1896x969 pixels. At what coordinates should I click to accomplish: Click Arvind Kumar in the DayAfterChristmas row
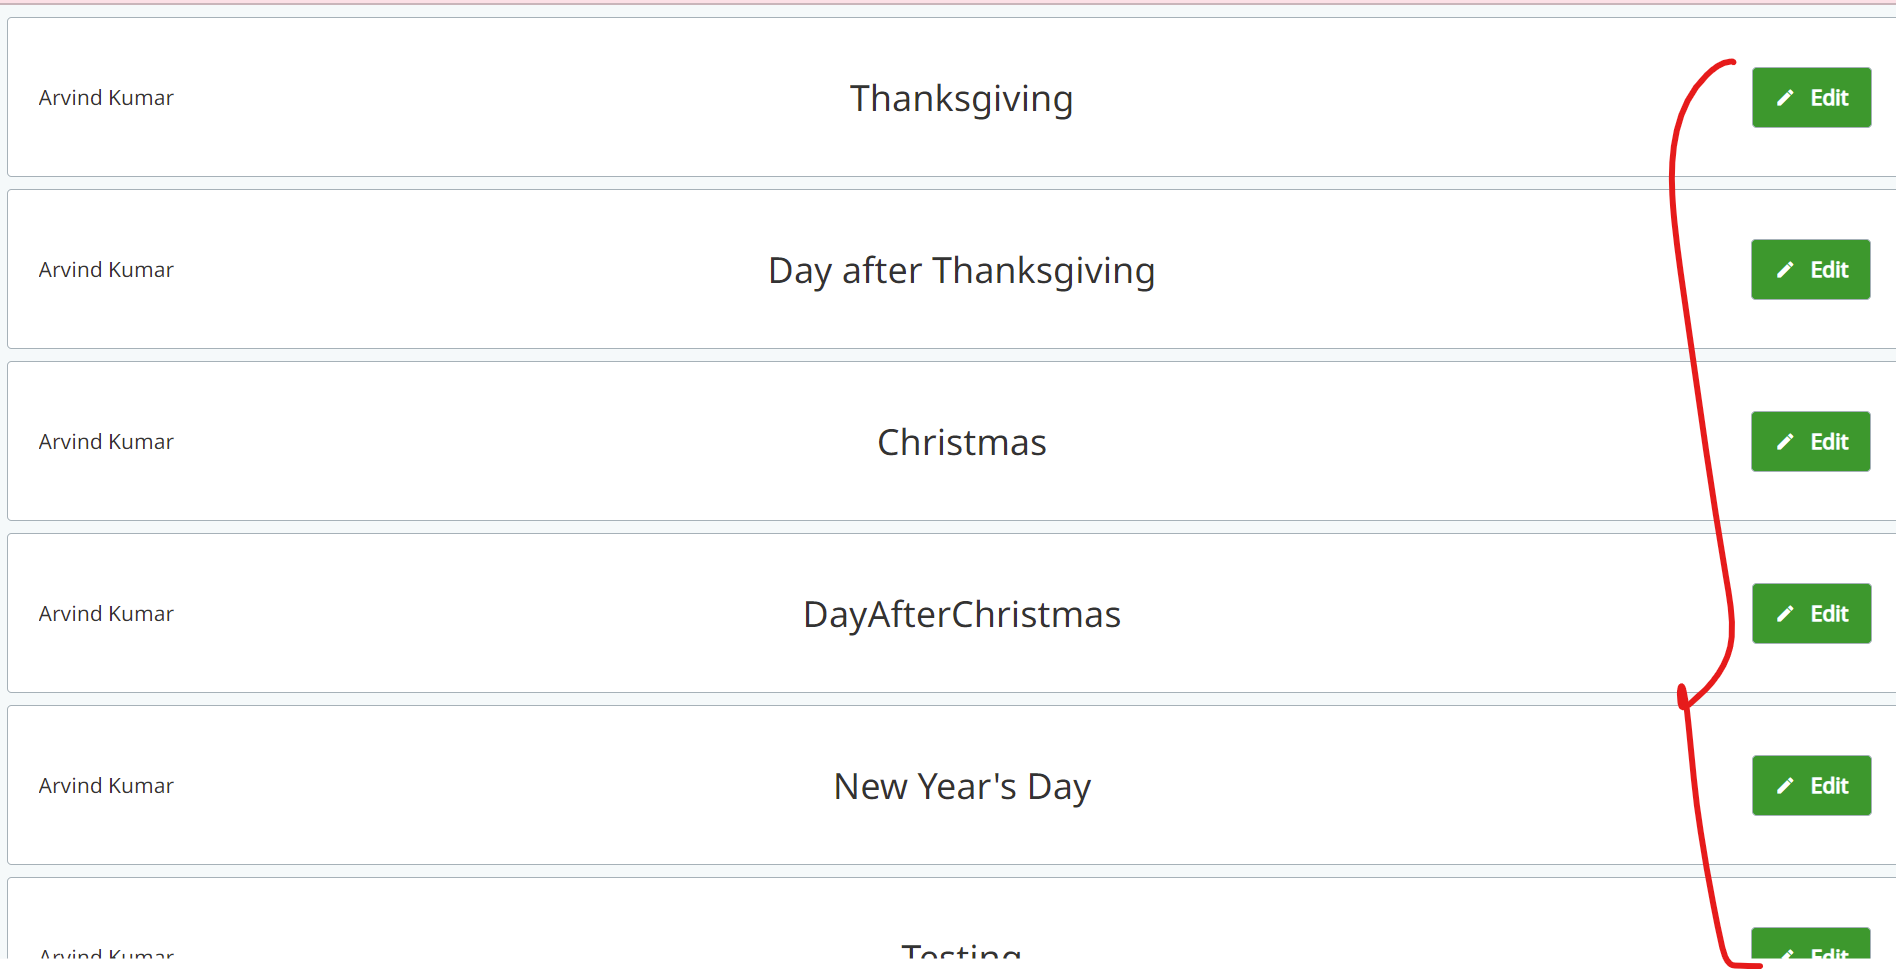(x=106, y=614)
